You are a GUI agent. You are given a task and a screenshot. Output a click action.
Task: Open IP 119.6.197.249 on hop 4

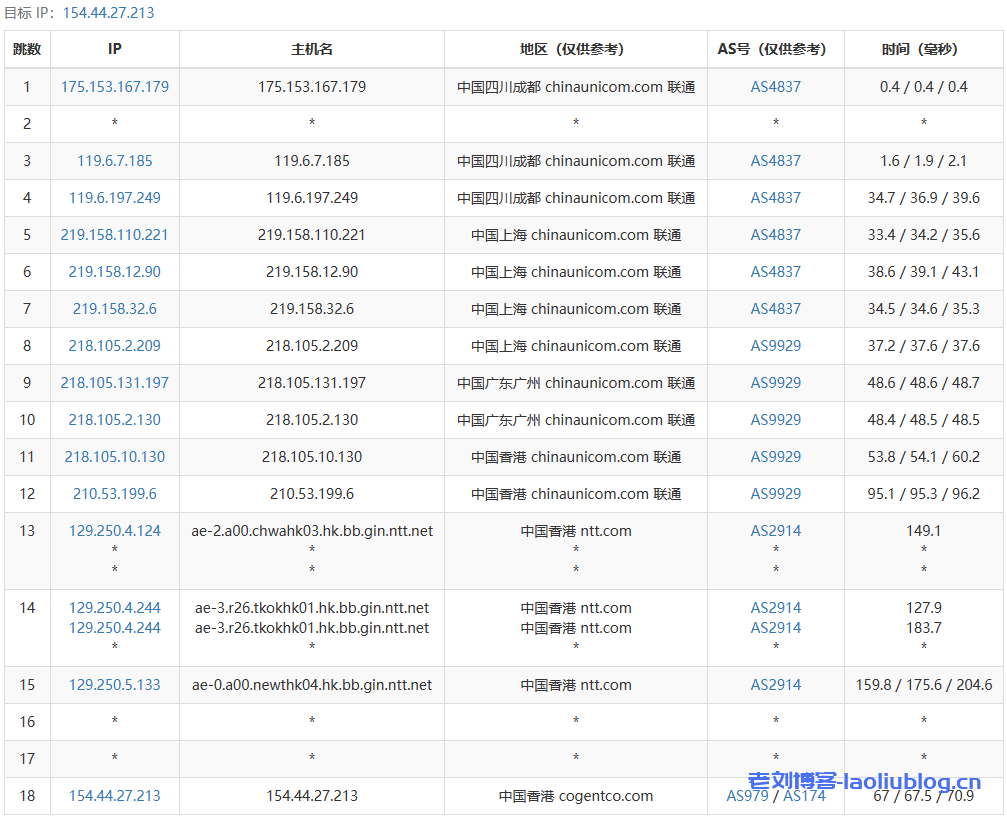114,198
